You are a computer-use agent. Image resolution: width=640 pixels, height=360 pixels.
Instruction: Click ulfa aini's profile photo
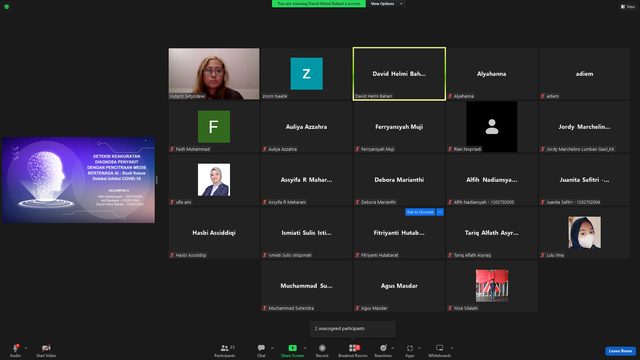coord(214,180)
